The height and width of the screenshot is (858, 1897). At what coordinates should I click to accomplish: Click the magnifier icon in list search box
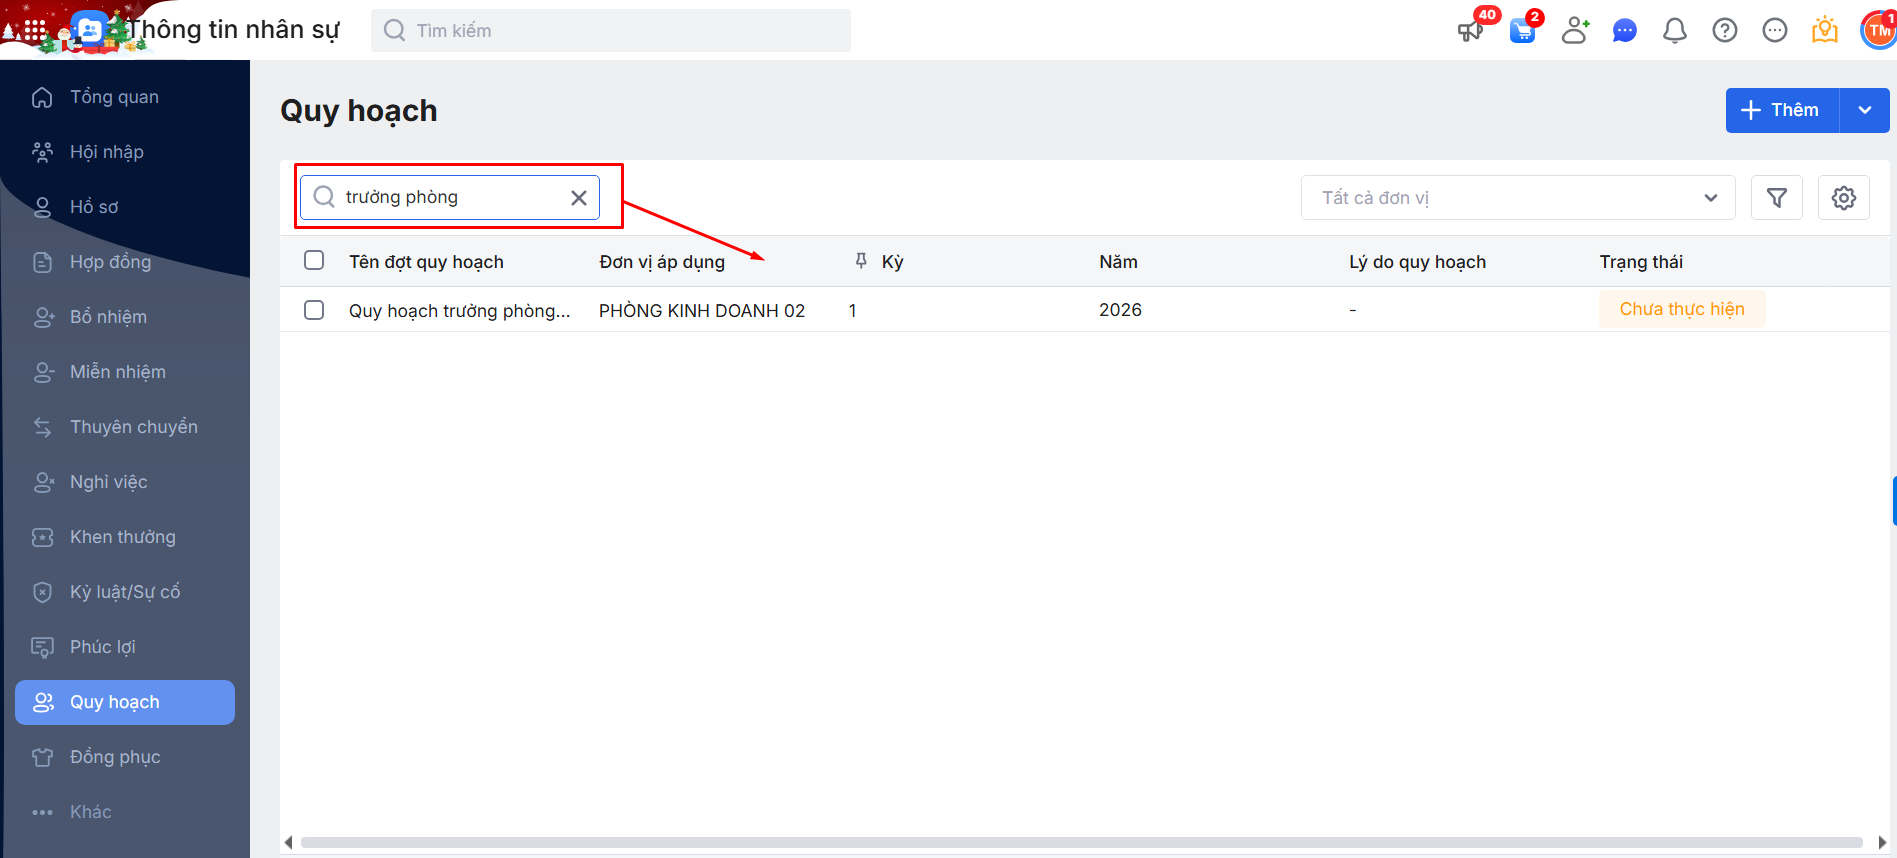pyautogui.click(x=324, y=197)
